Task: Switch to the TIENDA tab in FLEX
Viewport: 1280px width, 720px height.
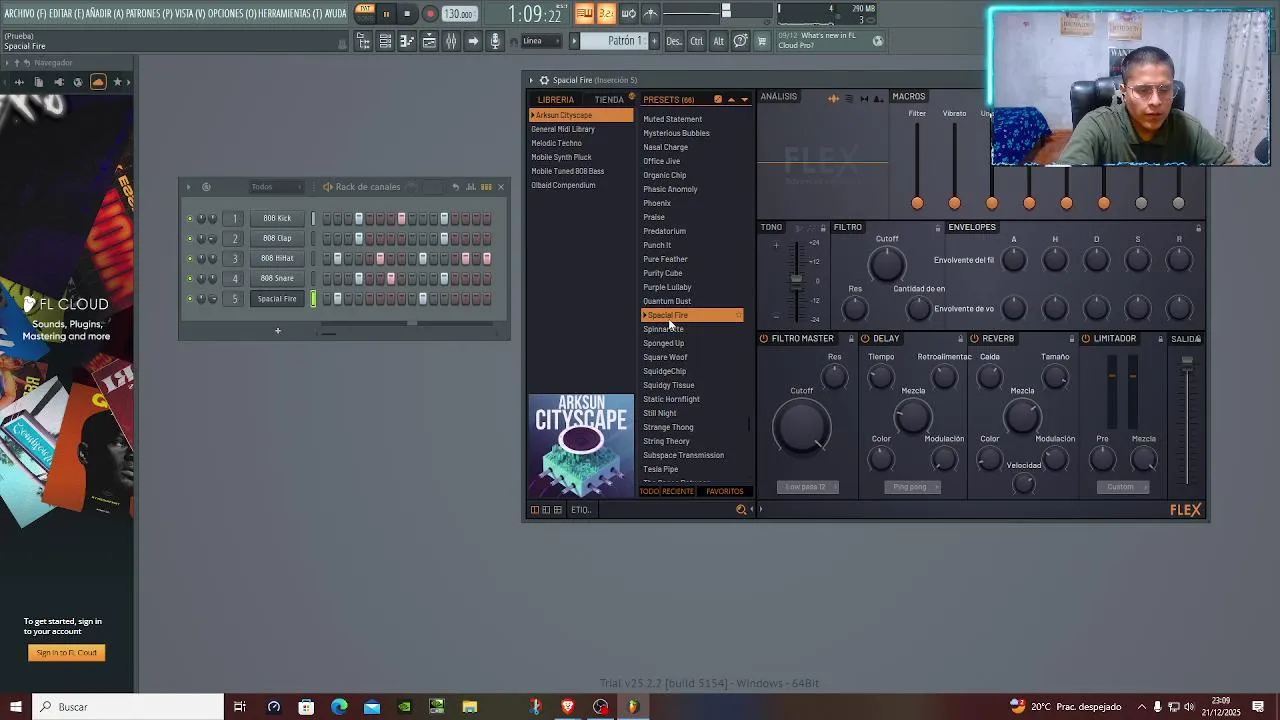Action: click(x=609, y=100)
